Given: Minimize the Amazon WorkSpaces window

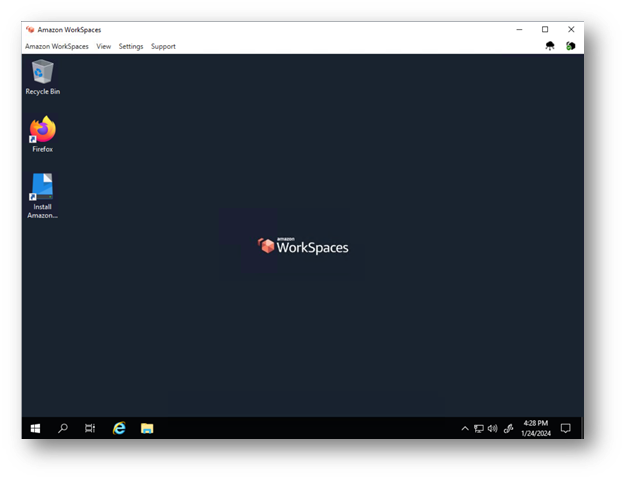Looking at the screenshot, I should point(519,30).
